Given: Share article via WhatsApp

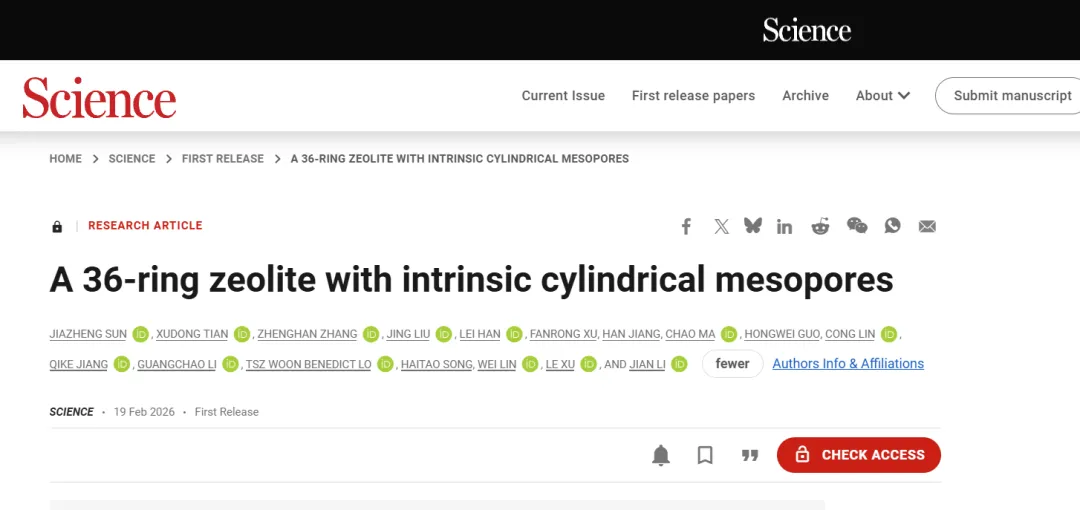Looking at the screenshot, I should [892, 226].
